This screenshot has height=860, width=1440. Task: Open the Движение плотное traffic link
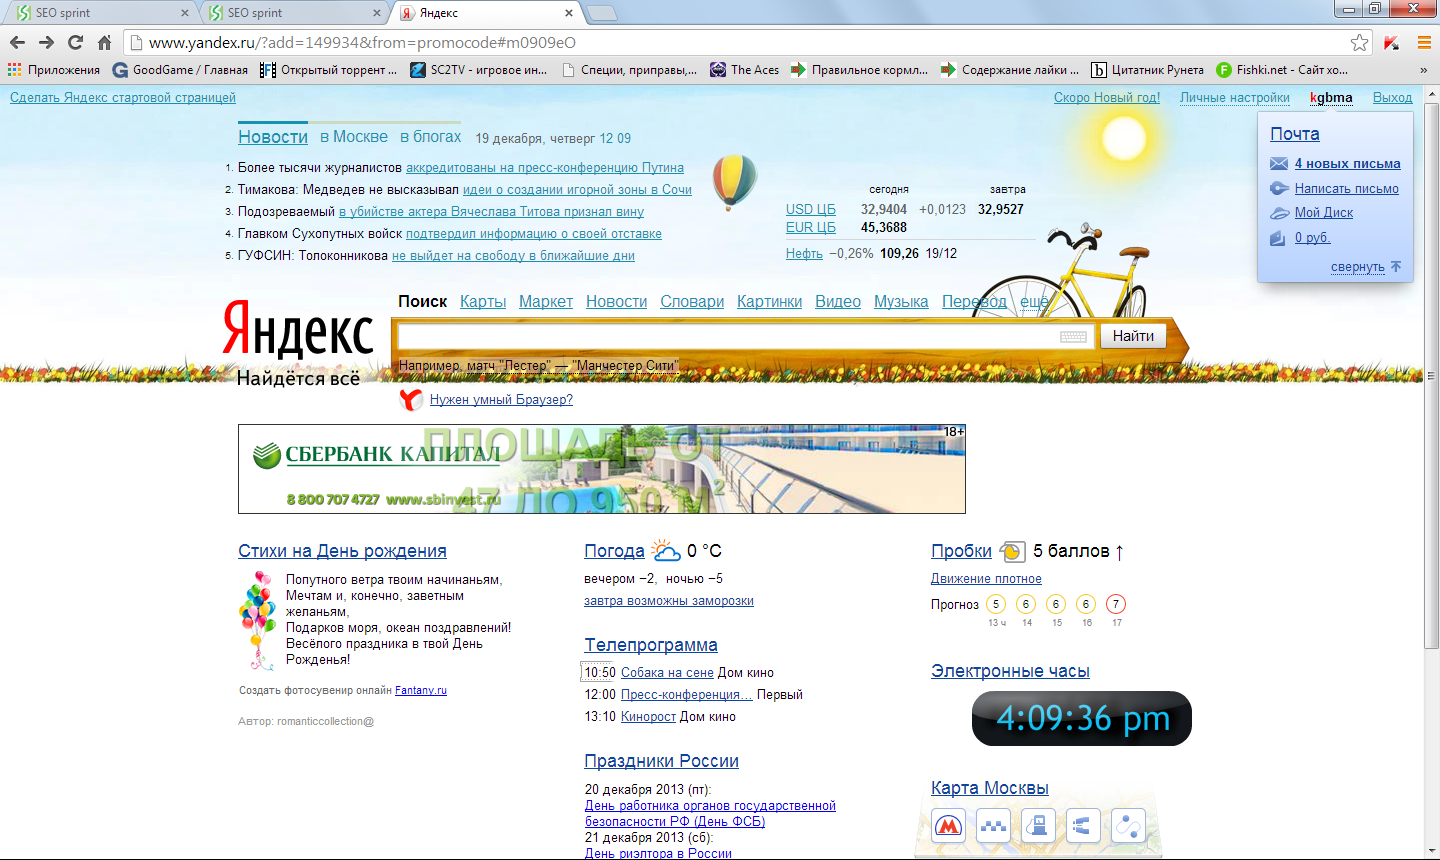986,578
